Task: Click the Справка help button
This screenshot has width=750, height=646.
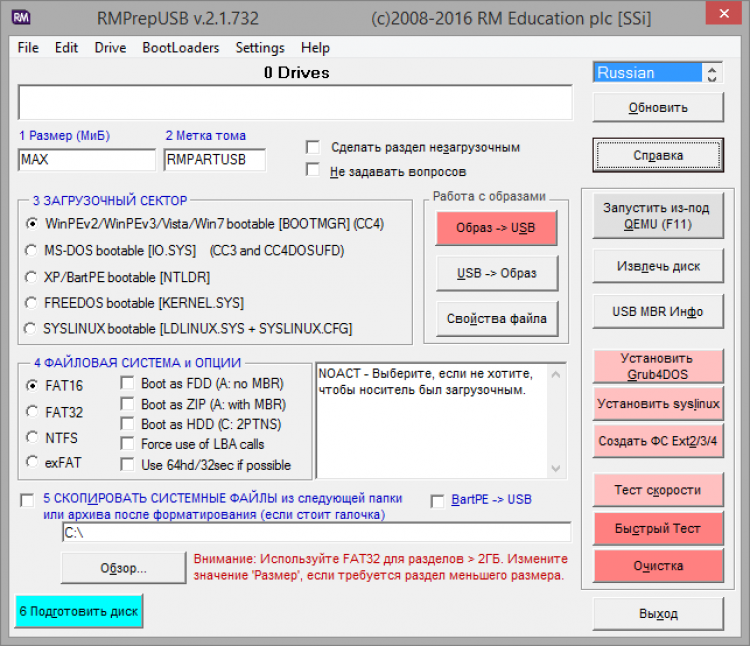Action: [x=658, y=155]
